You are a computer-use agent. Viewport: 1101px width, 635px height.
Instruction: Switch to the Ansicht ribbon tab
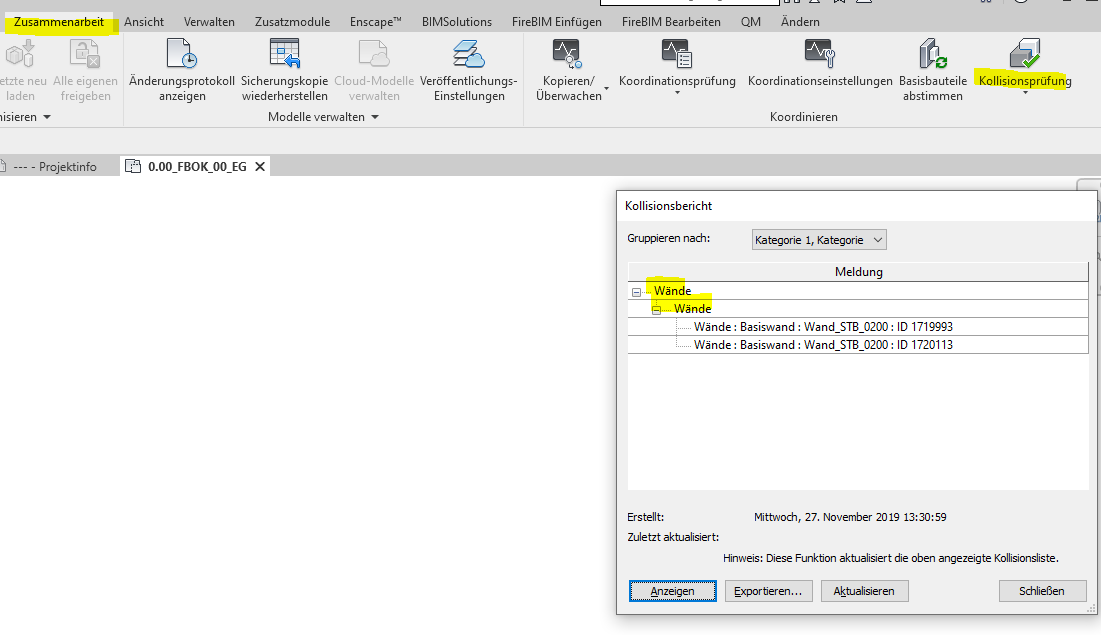coord(144,21)
